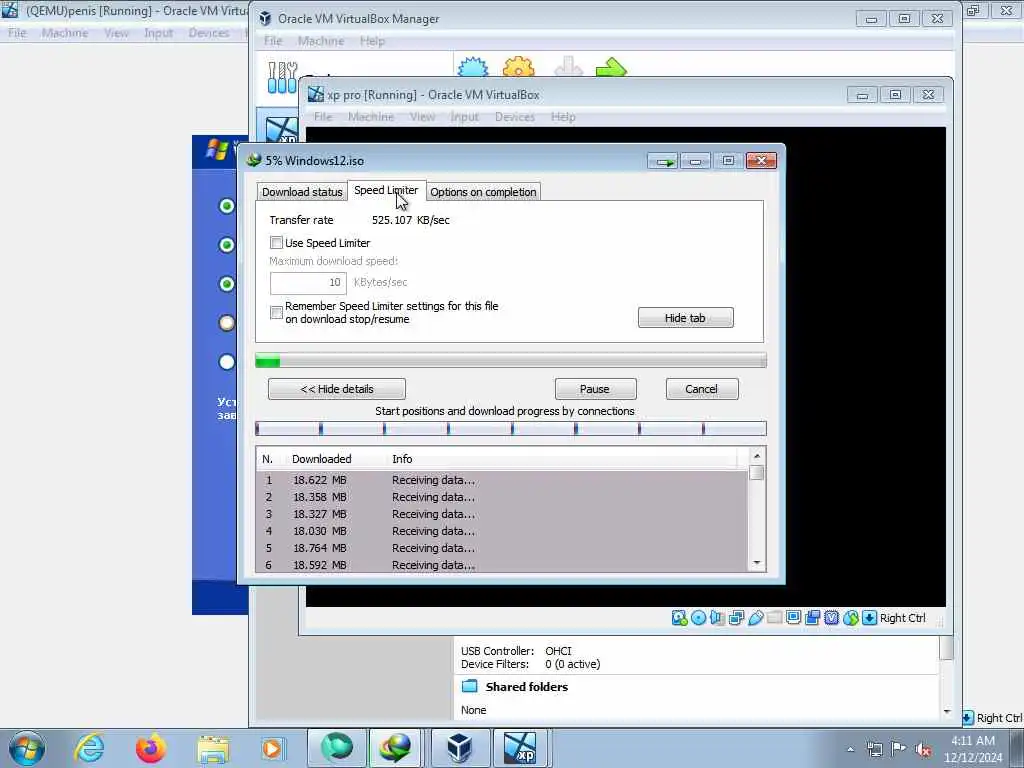Click the green download progress bar

click(x=511, y=360)
